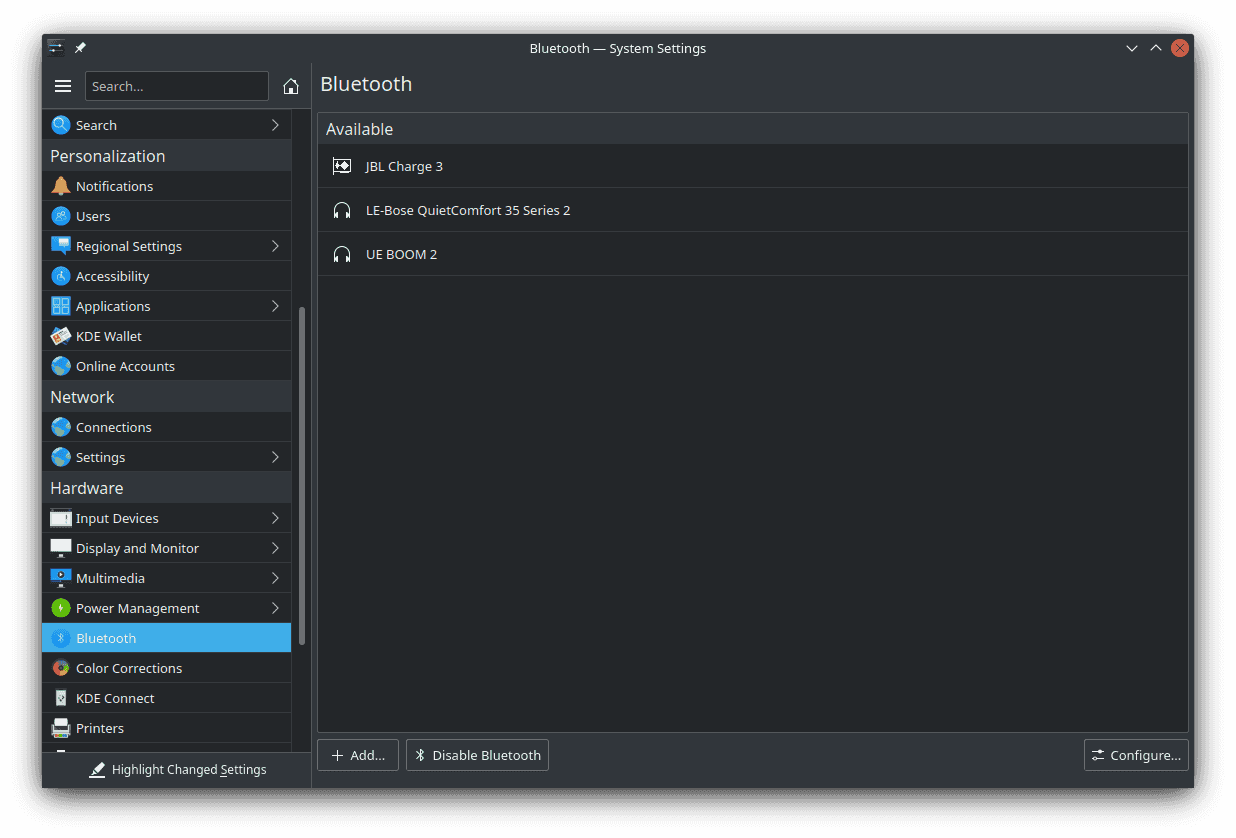Click inside the Search input field

tap(176, 86)
